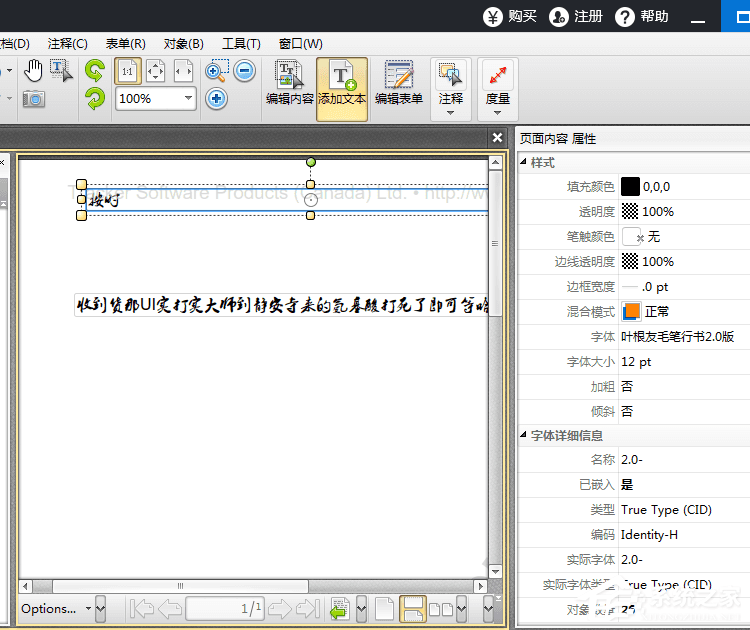The width and height of the screenshot is (750, 630).
Task: Choose the Select Text tool
Action: [x=61, y=70]
